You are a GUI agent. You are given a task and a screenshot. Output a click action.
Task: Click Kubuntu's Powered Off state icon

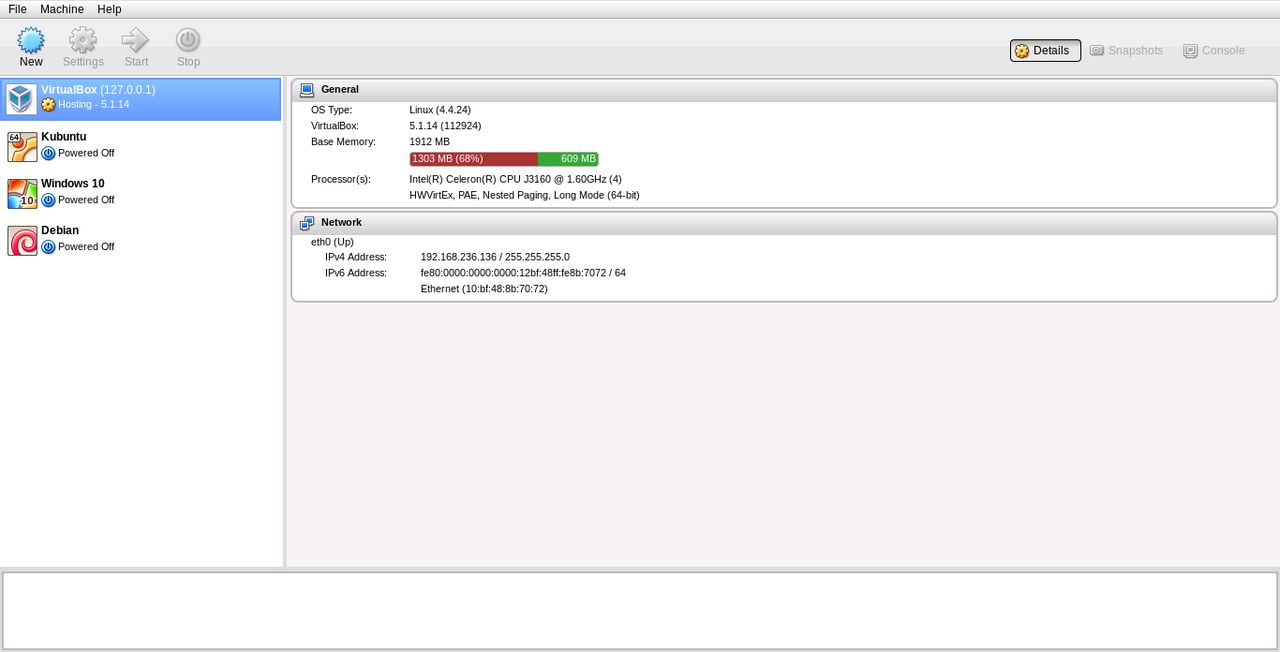48,153
